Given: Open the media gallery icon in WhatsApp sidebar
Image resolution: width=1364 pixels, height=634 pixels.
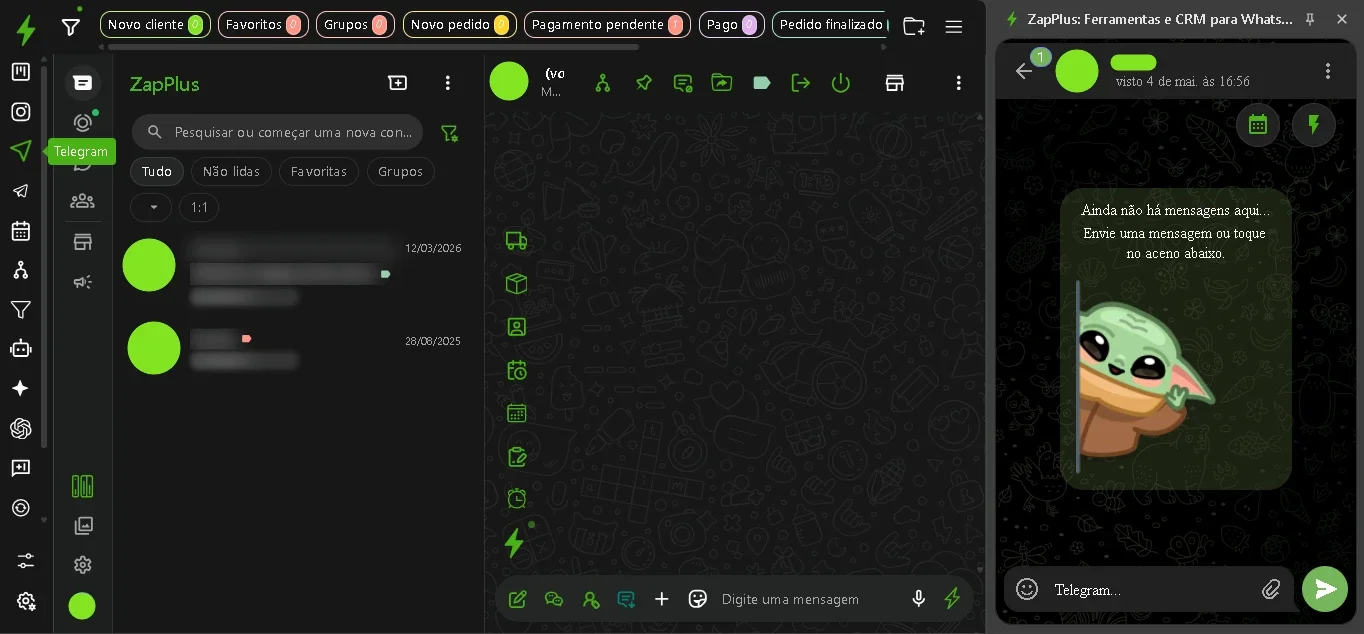Looking at the screenshot, I should (83, 525).
